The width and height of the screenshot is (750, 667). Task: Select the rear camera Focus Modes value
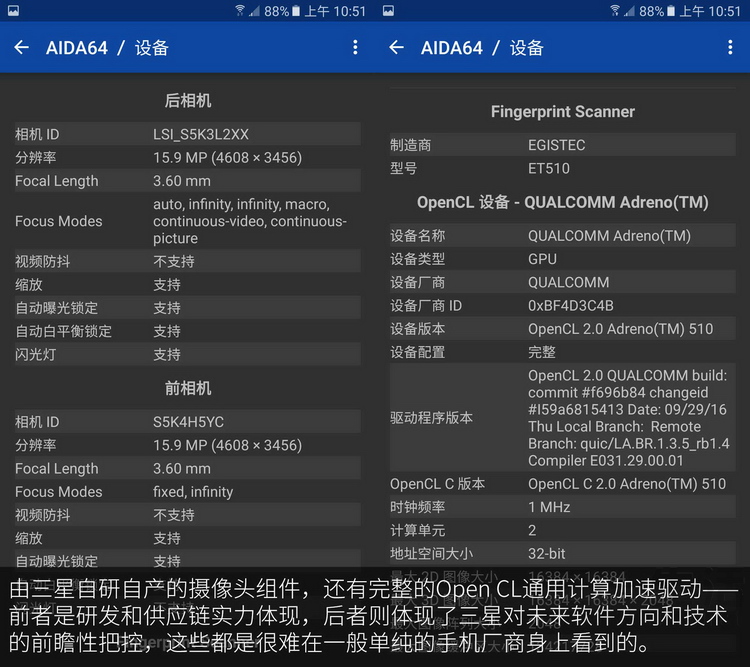click(x=250, y=221)
